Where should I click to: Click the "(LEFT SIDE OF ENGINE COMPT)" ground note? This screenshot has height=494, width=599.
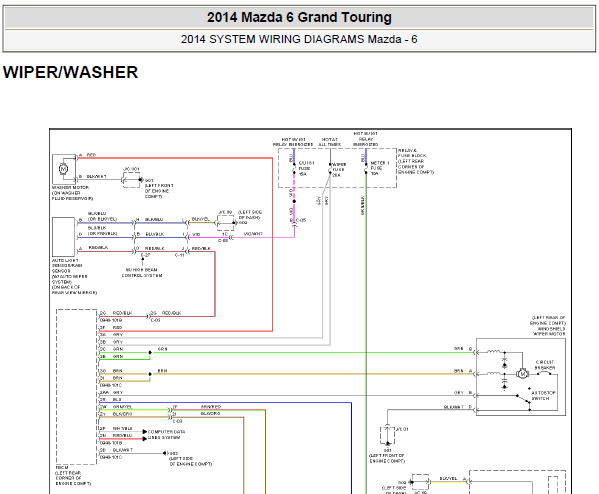tap(191, 461)
